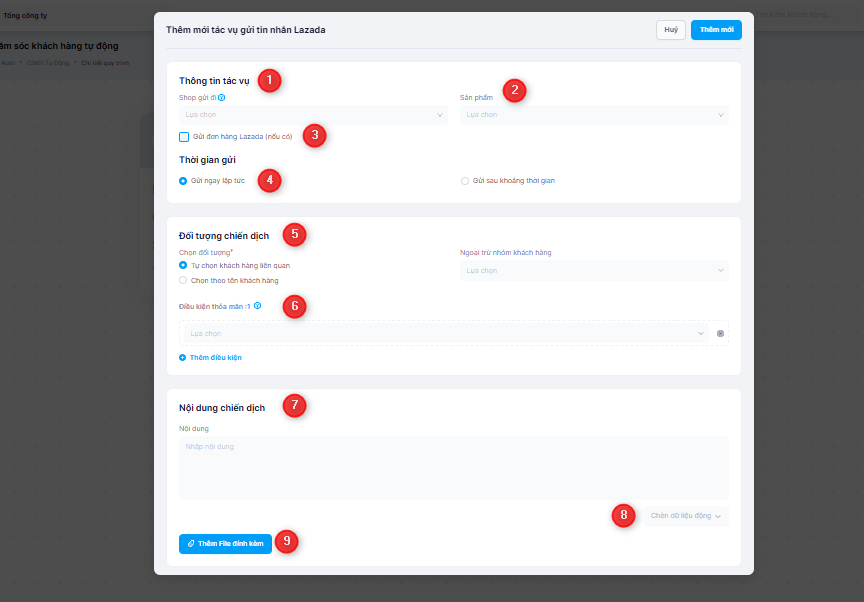This screenshot has height=602, width=864.
Task: Click the help icon next to Điều kiện thỏa mãn
Action: (x=257, y=305)
